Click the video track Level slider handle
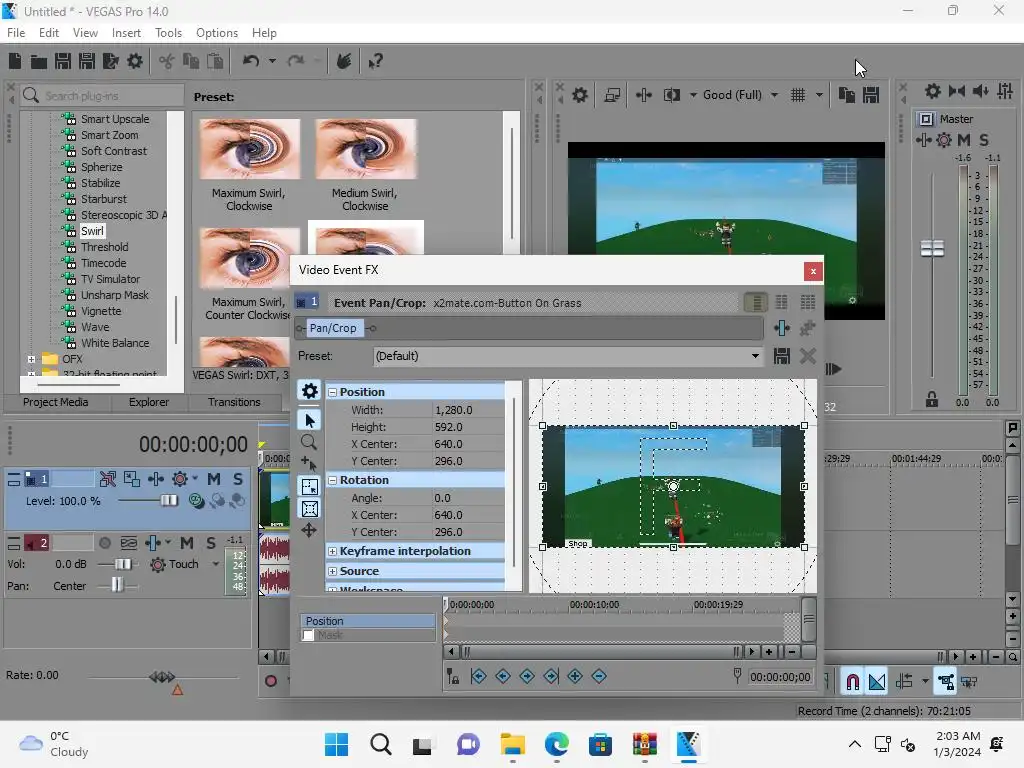The height and width of the screenshot is (768, 1024). click(x=169, y=501)
